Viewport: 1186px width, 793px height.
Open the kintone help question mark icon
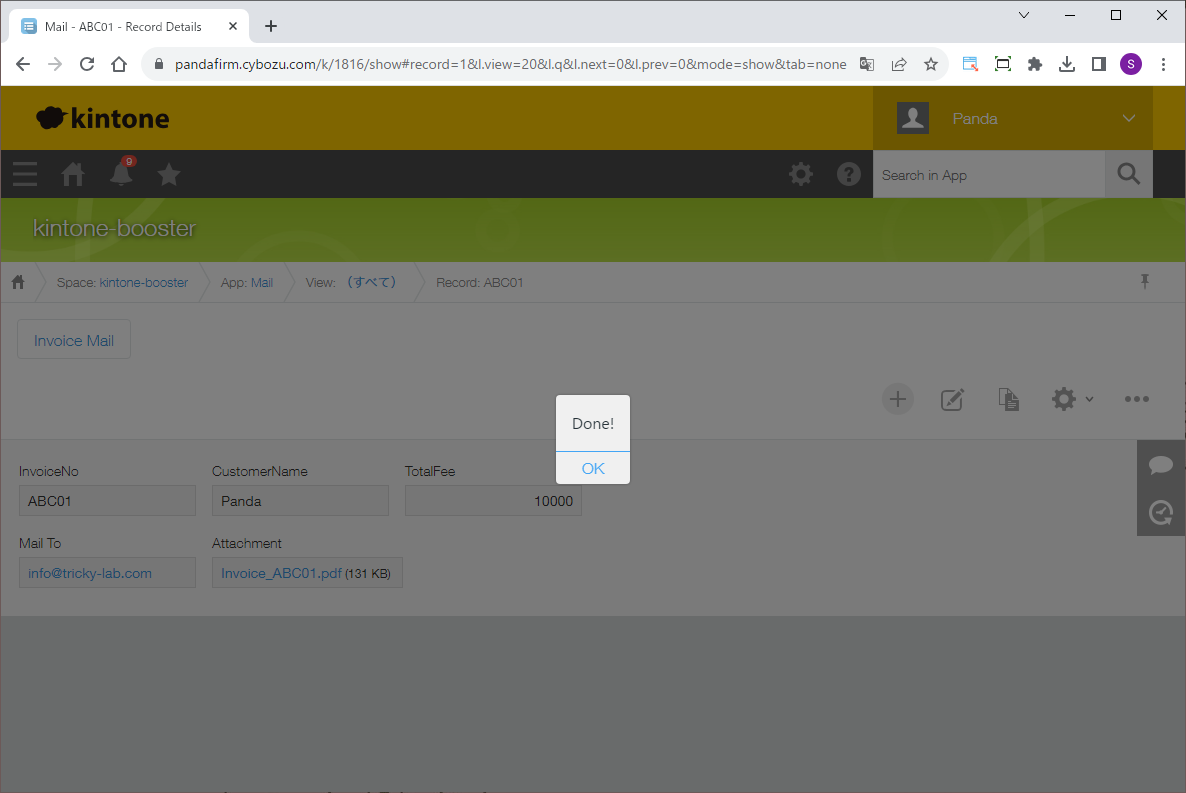[848, 174]
